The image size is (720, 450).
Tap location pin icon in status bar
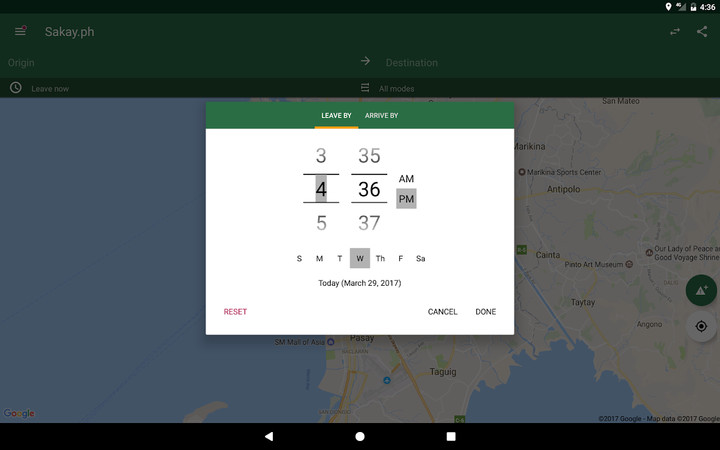pos(668,6)
